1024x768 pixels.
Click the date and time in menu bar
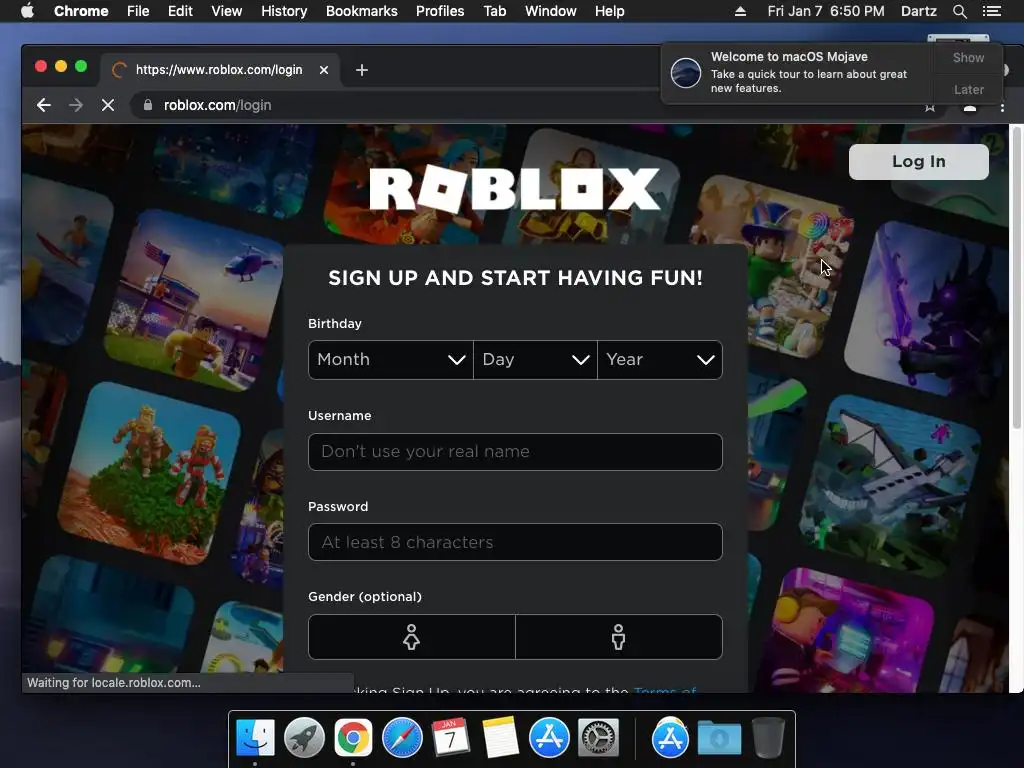coord(825,11)
